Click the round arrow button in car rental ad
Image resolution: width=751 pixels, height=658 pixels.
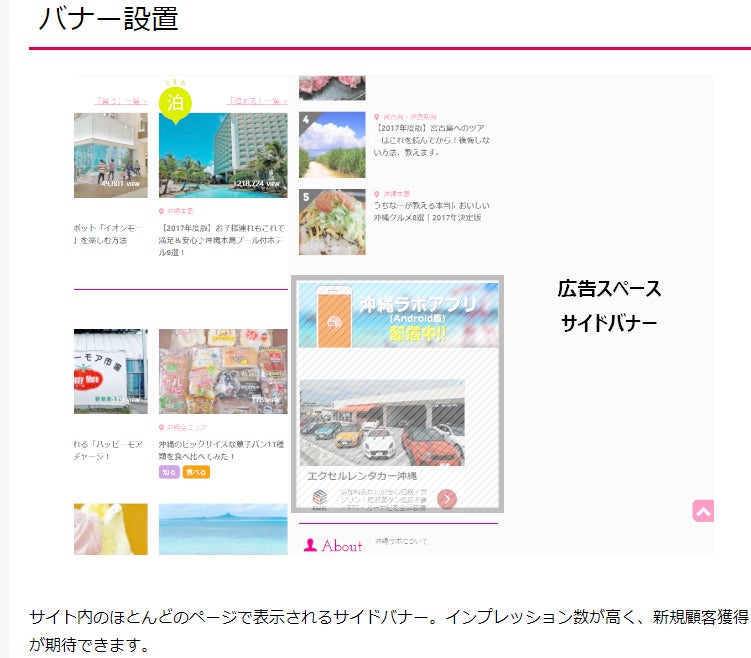click(447, 498)
